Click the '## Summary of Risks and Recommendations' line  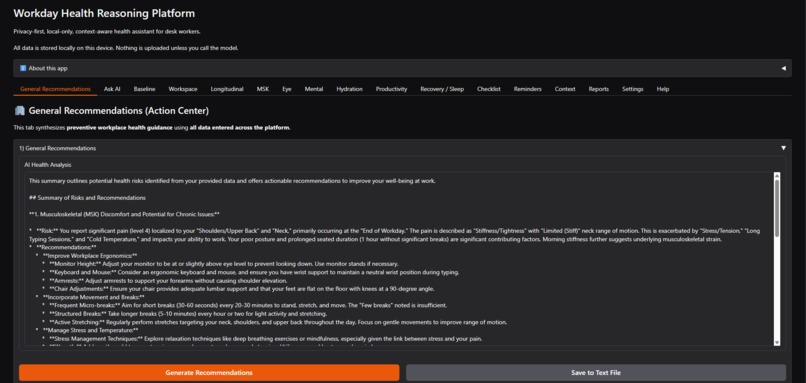[x=87, y=197]
